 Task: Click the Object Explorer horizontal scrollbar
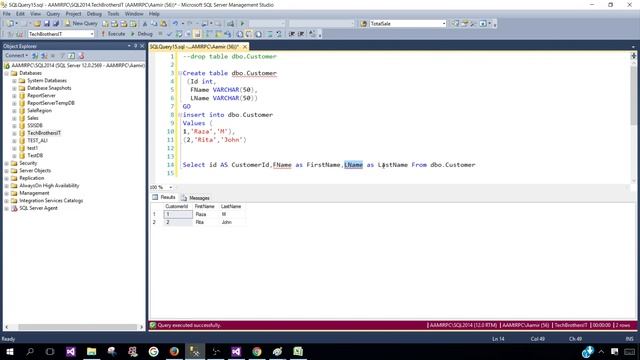pyautogui.click(x=78, y=327)
